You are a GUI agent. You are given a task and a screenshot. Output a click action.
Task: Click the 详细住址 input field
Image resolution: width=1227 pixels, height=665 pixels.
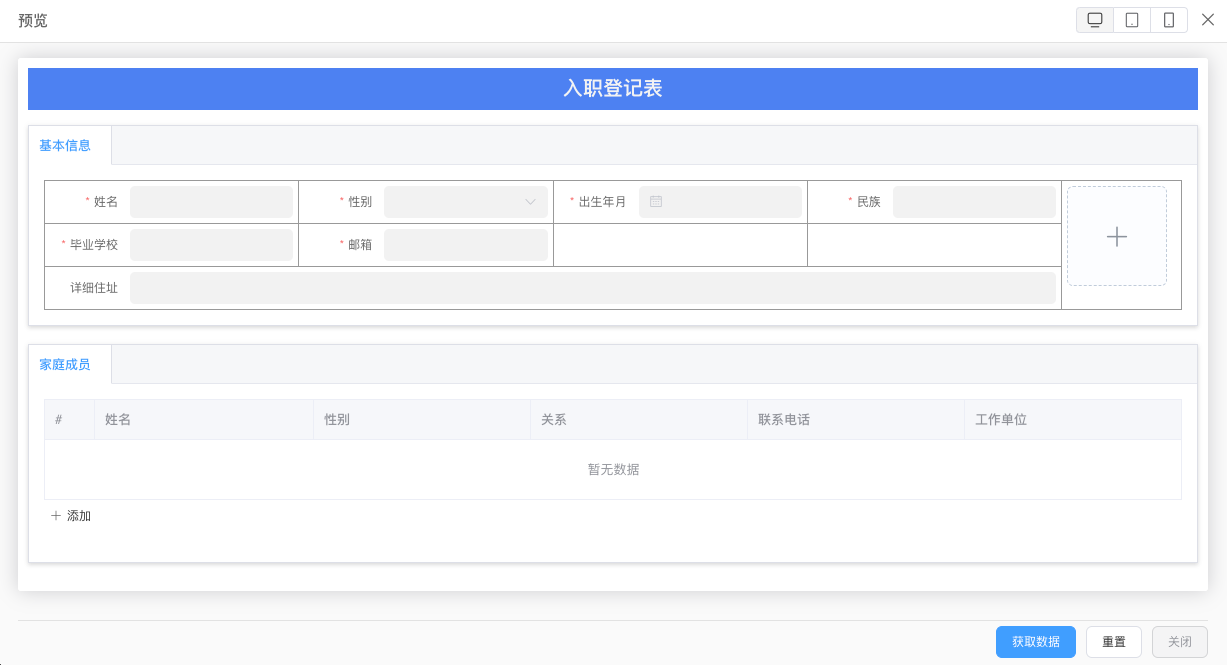click(595, 287)
